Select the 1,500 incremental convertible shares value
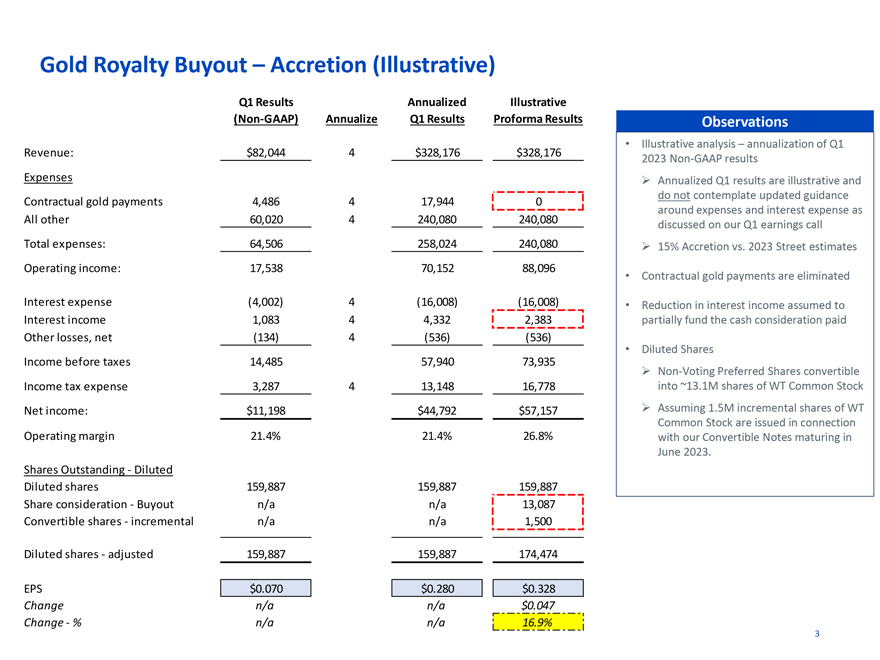Viewport: 880px width, 660px height. point(538,521)
